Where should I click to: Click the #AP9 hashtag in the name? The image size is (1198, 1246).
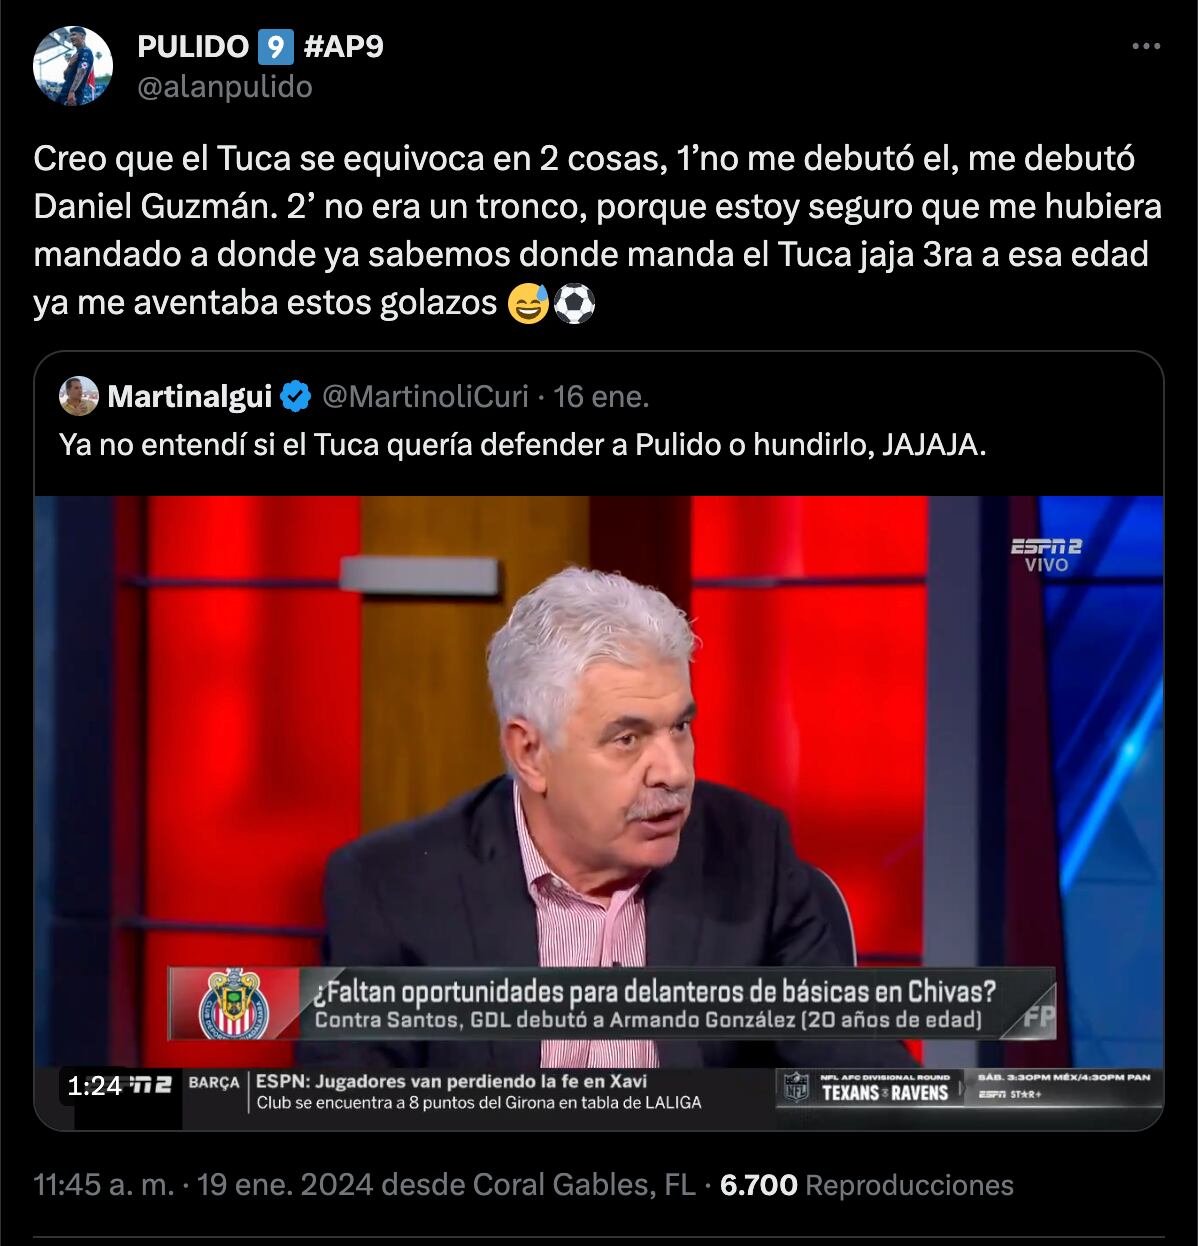343,46
